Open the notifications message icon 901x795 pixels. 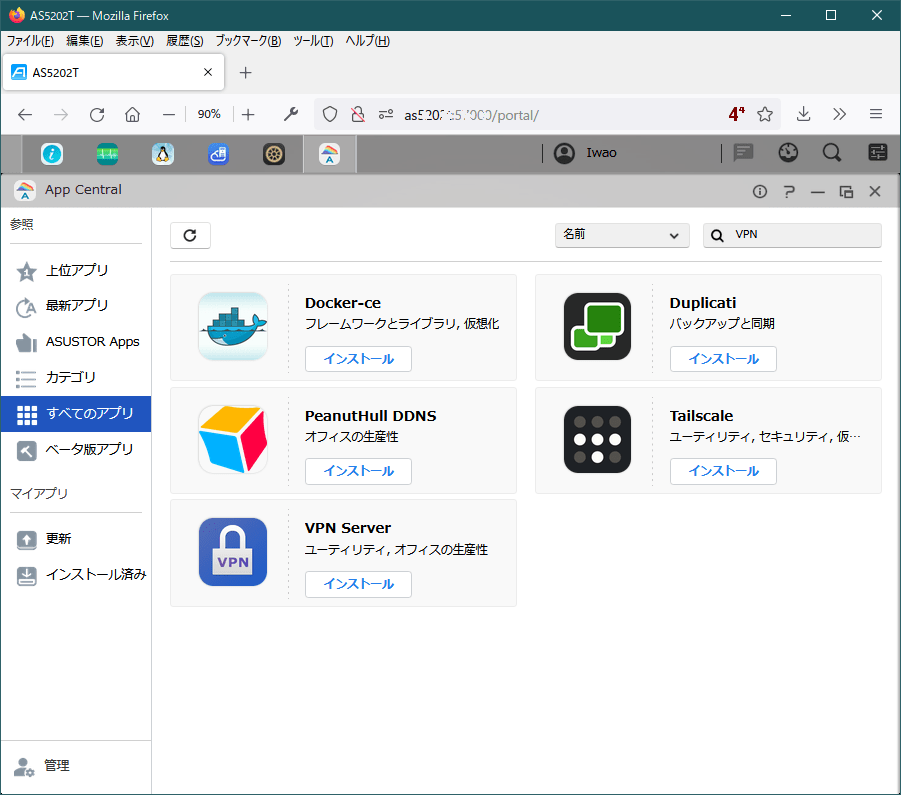[x=743, y=153]
